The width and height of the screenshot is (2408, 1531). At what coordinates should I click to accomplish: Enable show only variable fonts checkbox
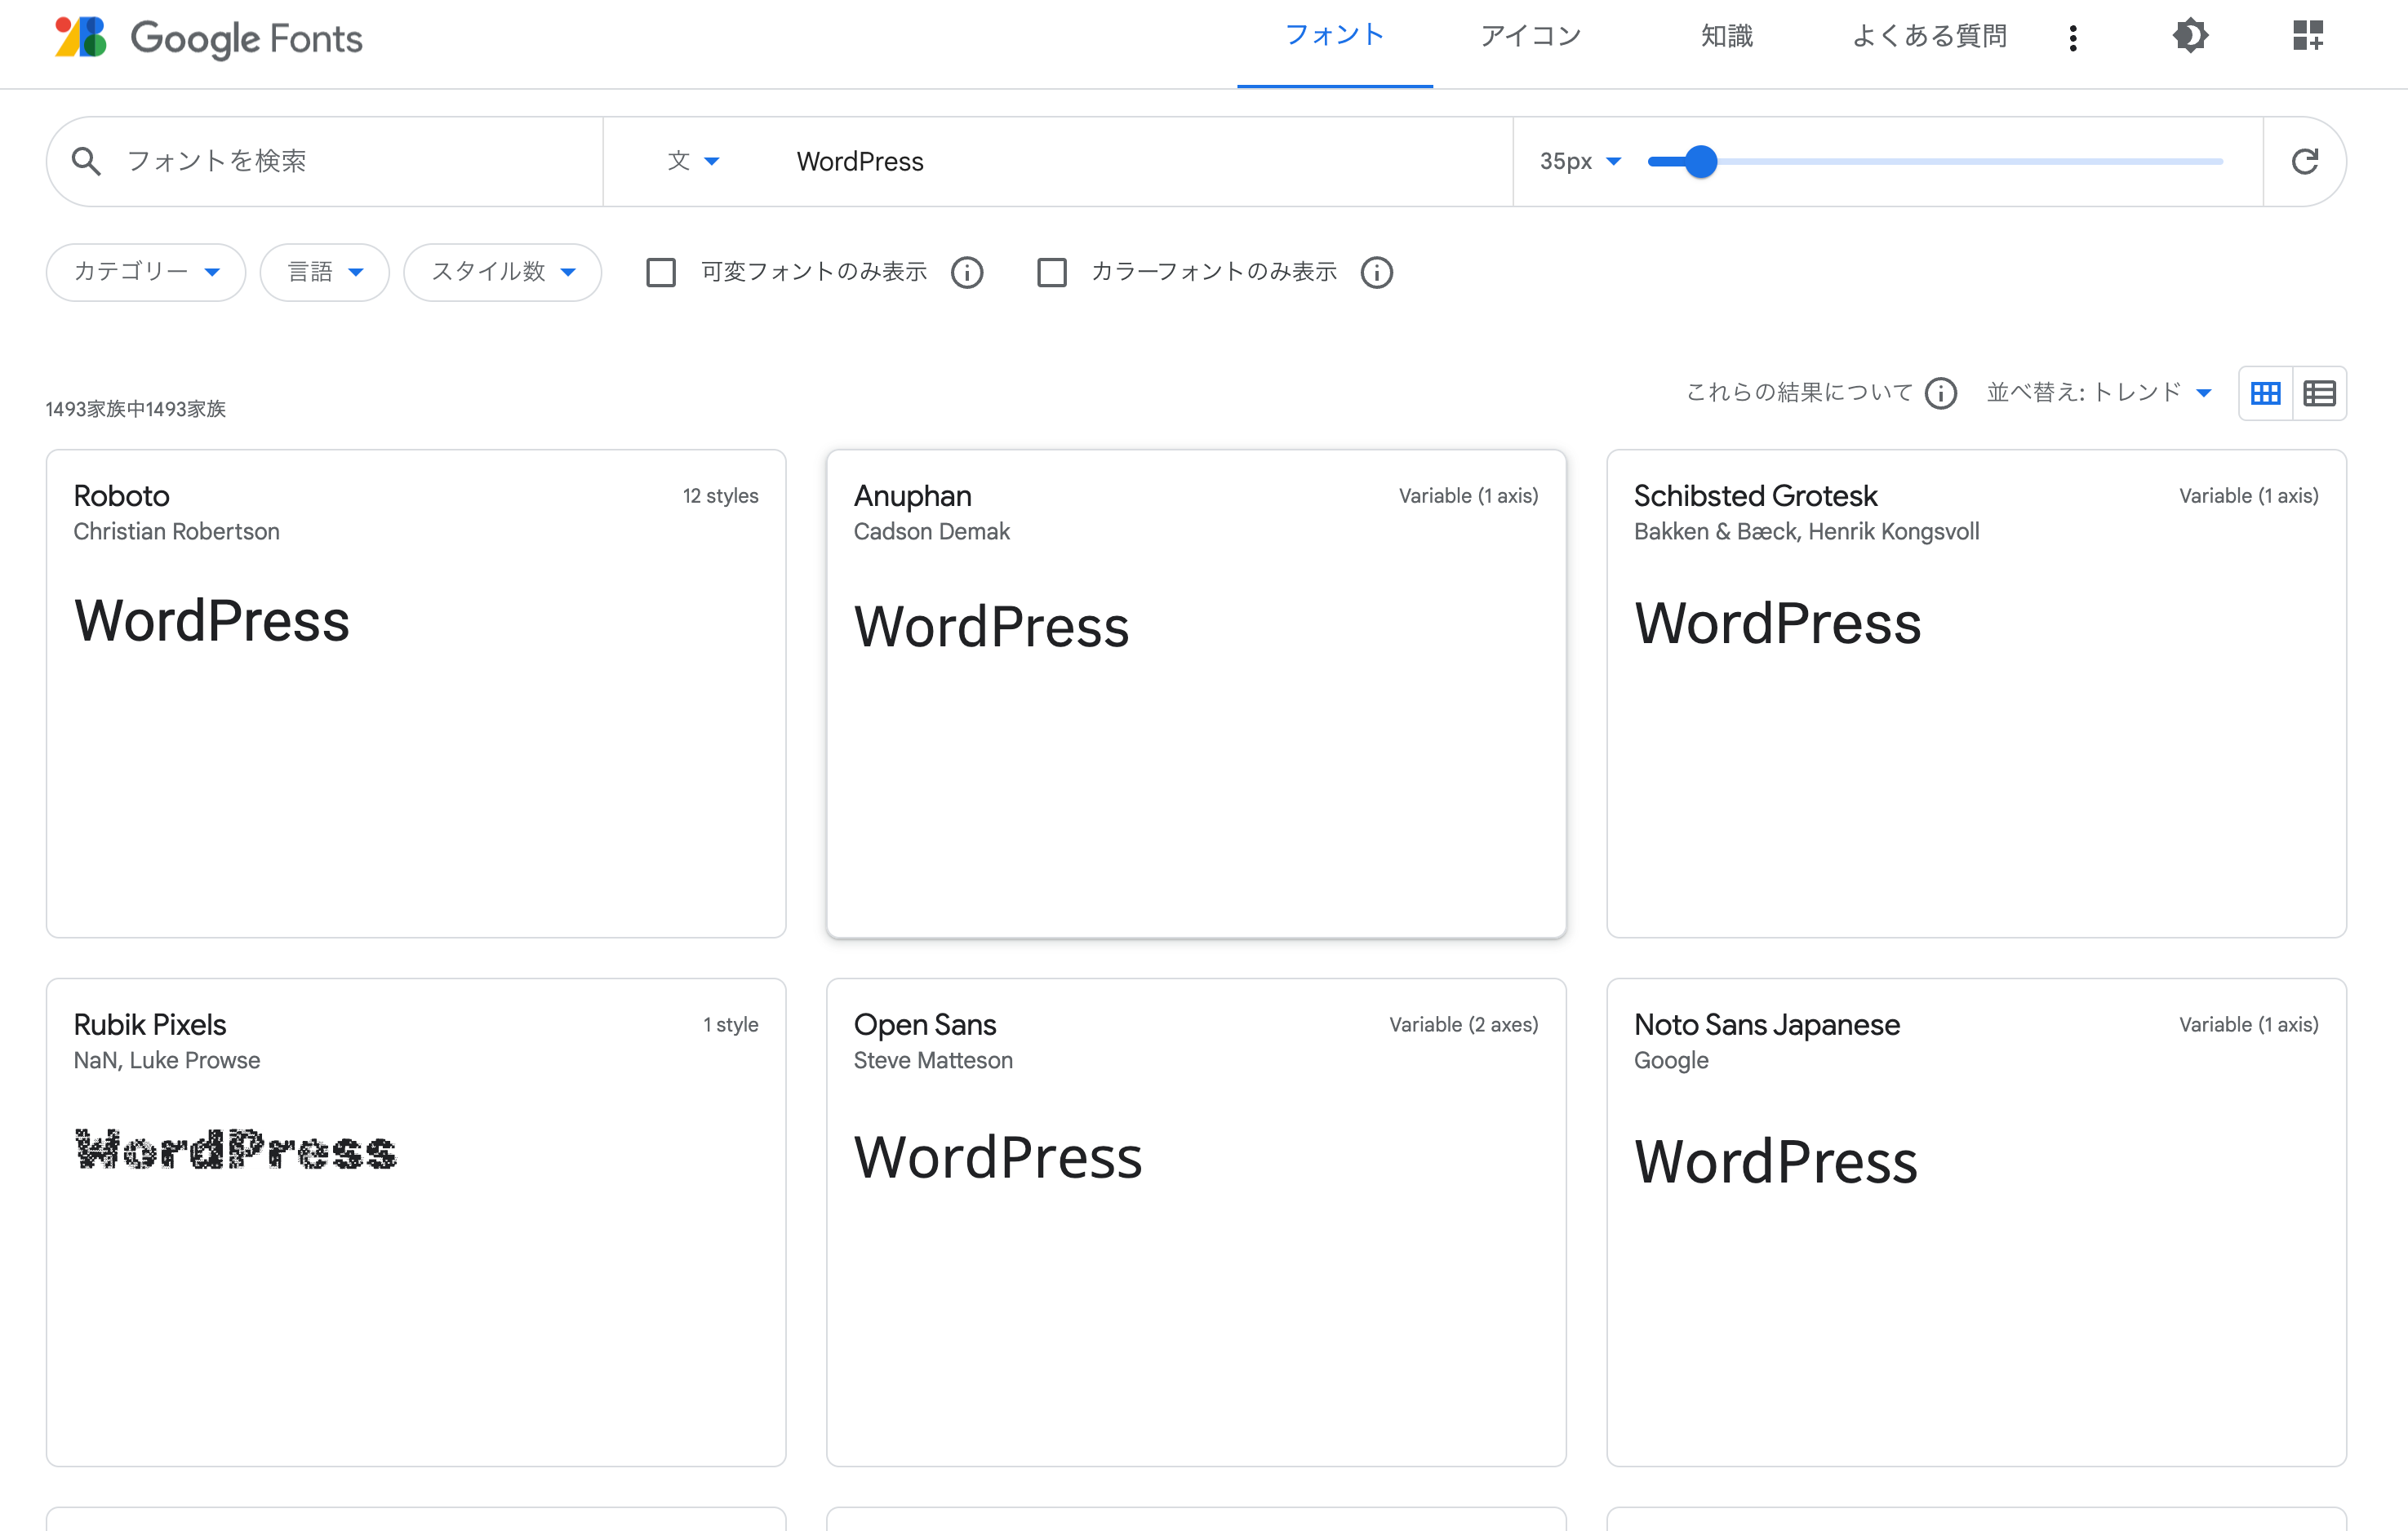pyautogui.click(x=661, y=272)
